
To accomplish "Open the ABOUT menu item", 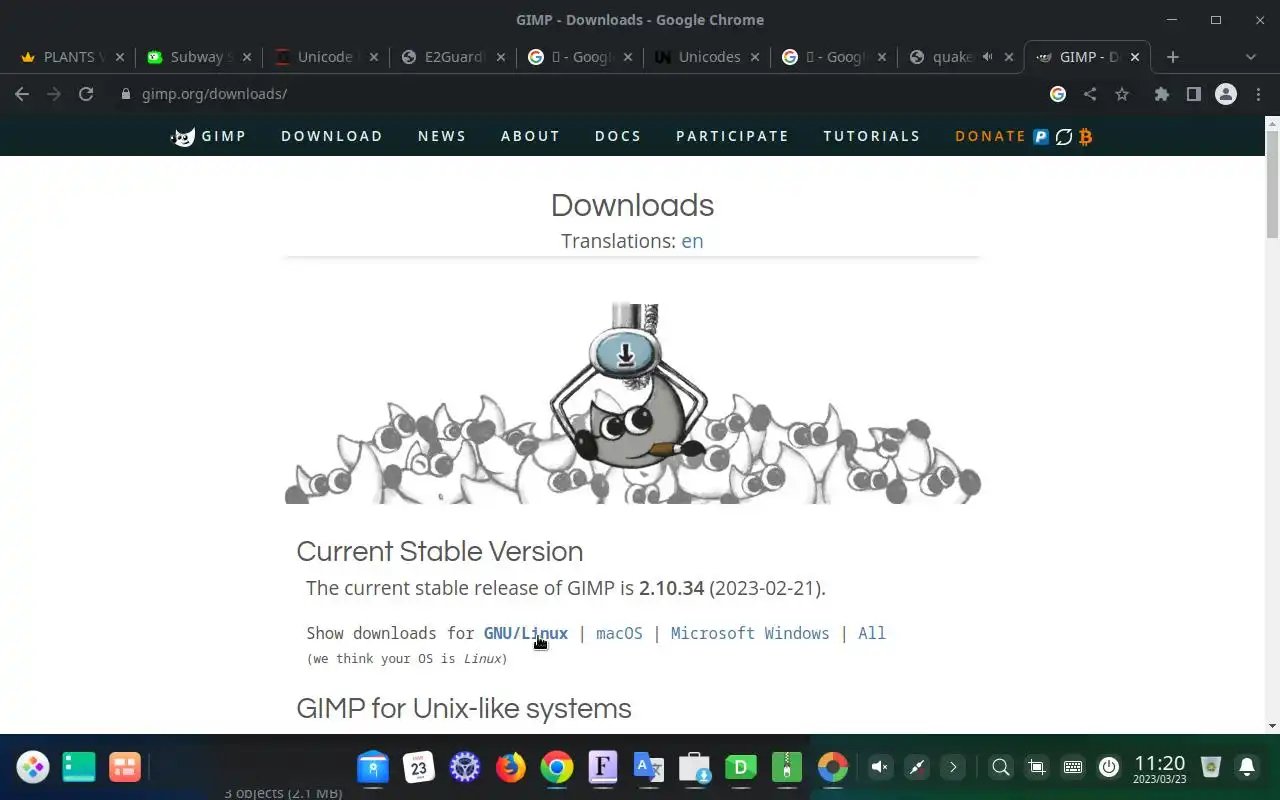I will click(530, 136).
